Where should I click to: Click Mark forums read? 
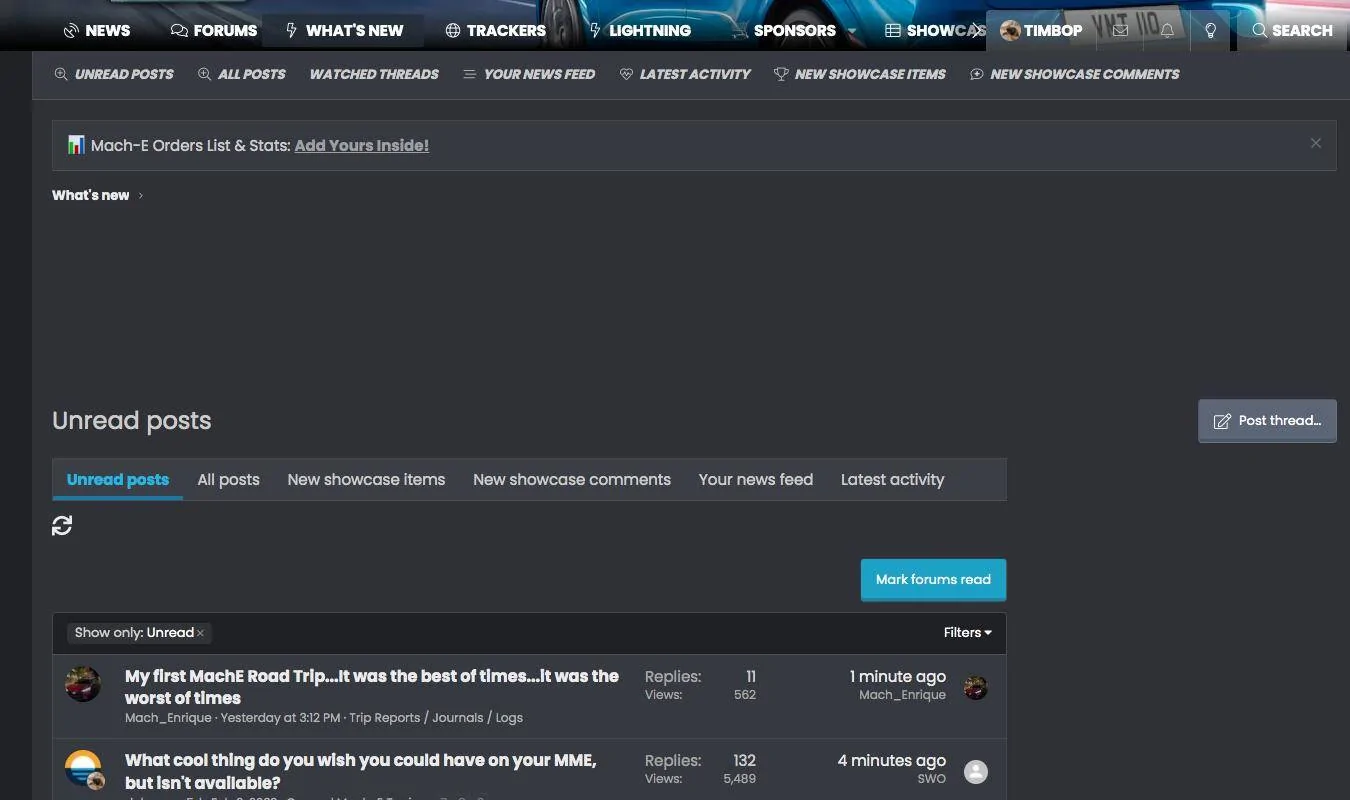(933, 579)
